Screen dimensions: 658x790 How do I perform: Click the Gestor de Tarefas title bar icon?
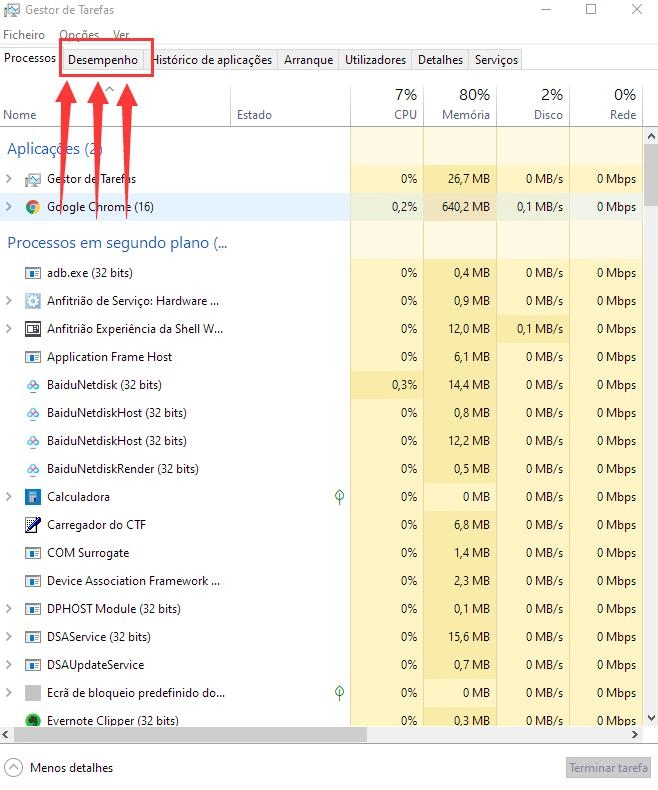coord(12,10)
